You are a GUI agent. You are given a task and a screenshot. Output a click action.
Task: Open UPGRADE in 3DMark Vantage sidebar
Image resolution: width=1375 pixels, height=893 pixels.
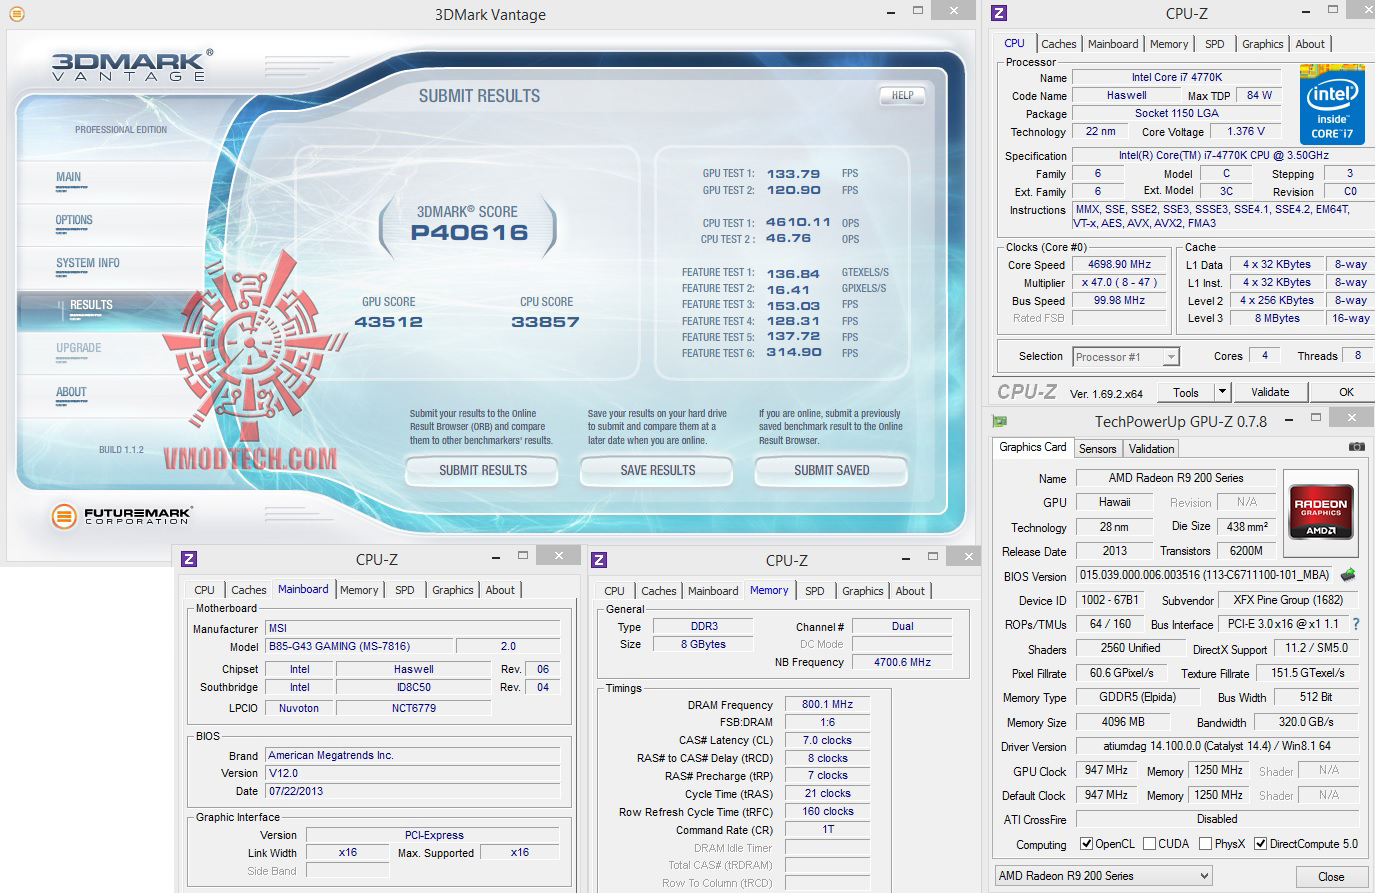(x=79, y=348)
